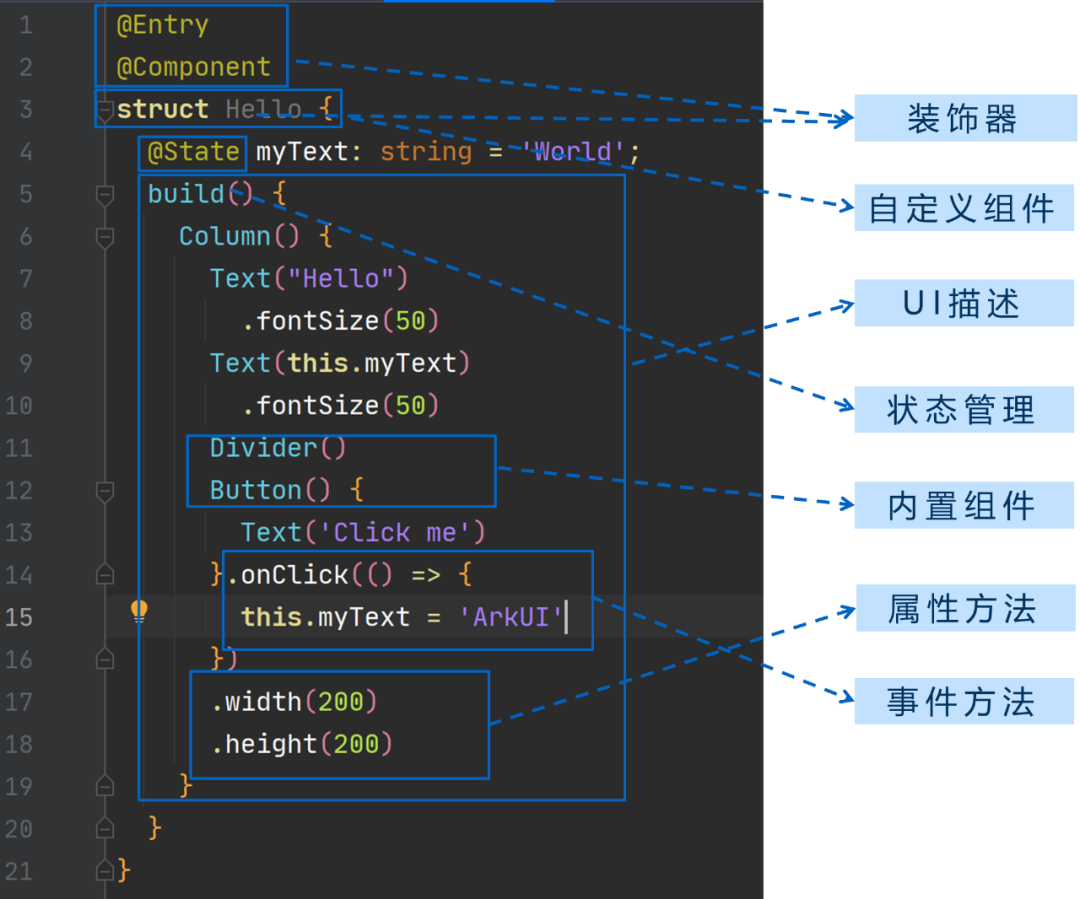Click the Divider() component
1080x899 pixels.
click(278, 448)
